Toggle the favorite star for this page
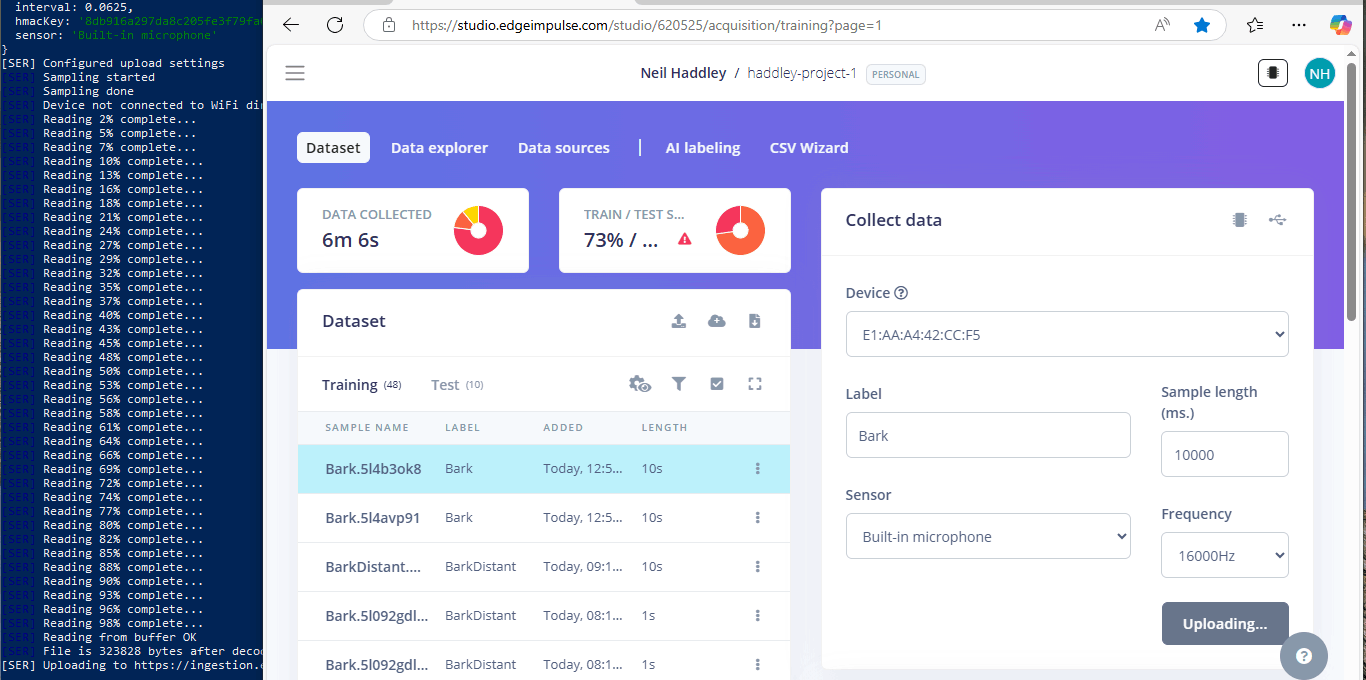The image size is (1366, 680). click(1202, 25)
